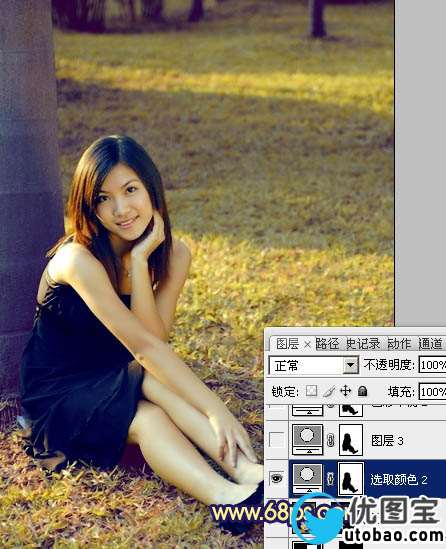
Task: Select the 图层 3 layer mask thumbnail
Action: click(x=351, y=440)
